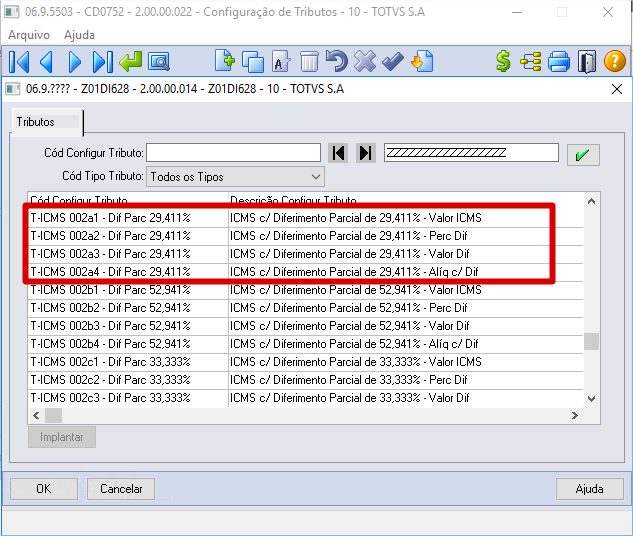Click horizontal scroll left arrow
633x536 pixels.
click(x=36, y=415)
